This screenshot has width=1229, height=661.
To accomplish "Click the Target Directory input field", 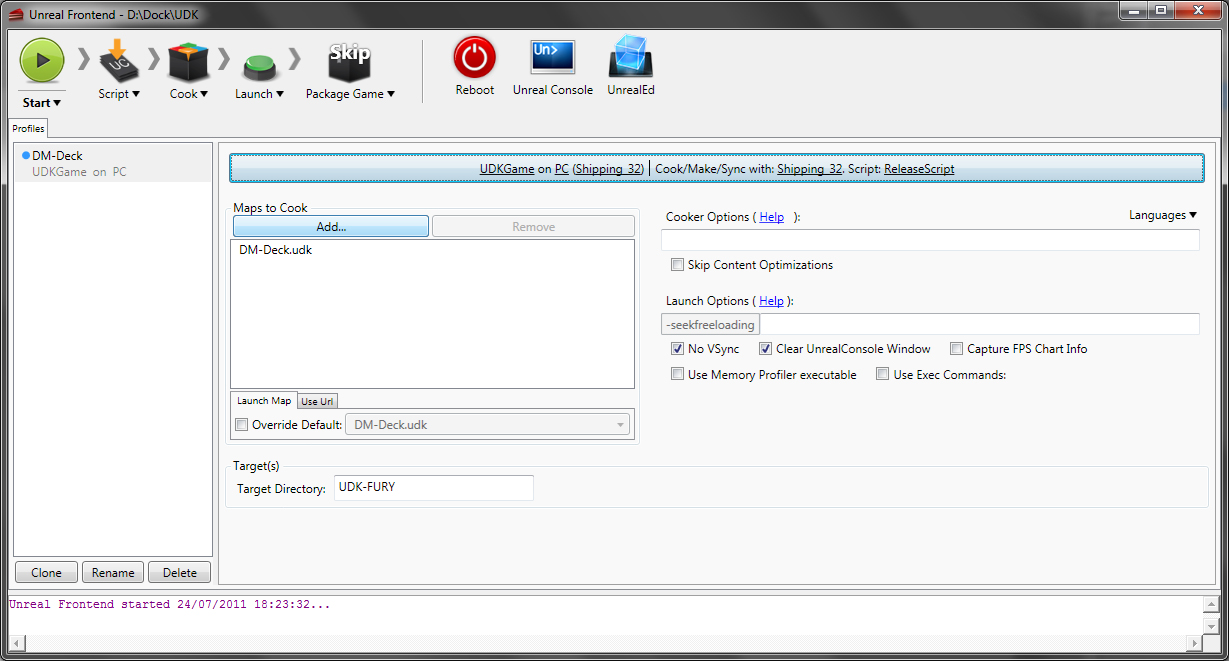I will click(433, 488).
